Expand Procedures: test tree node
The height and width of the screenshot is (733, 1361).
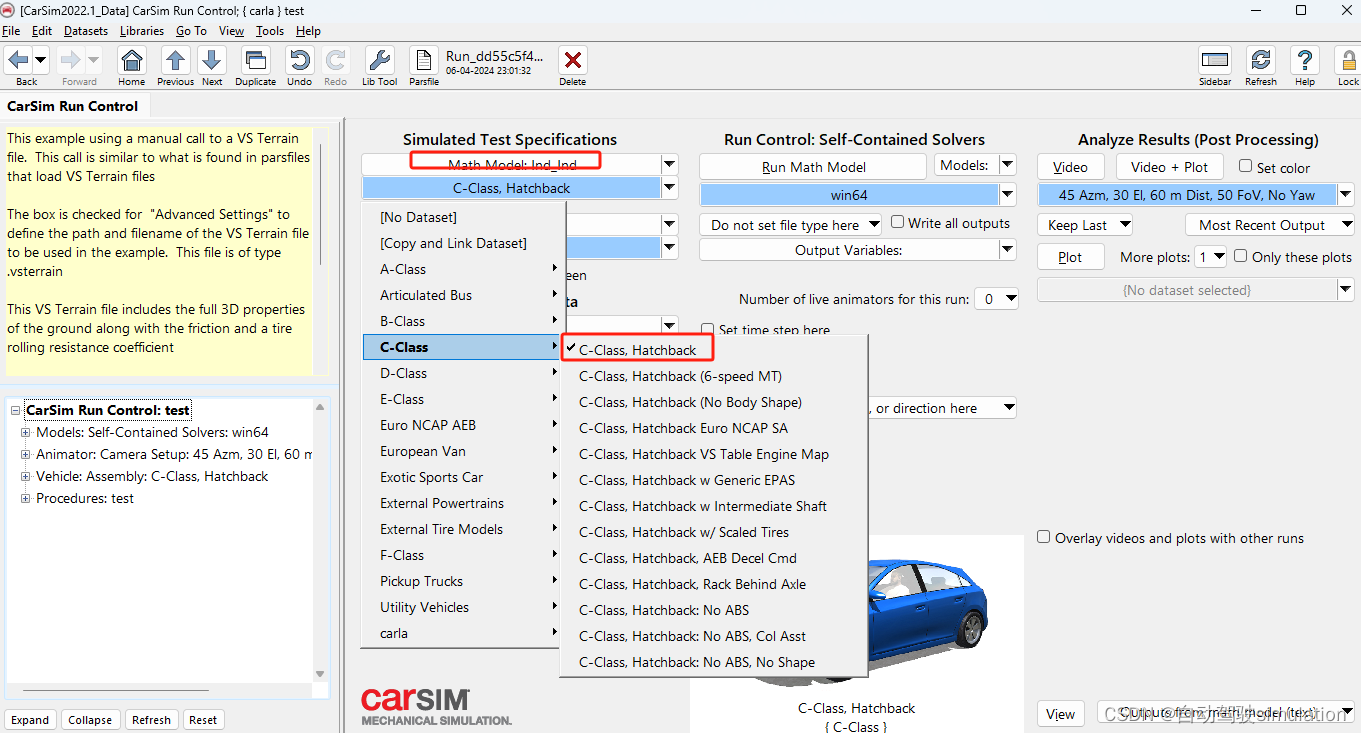26,499
